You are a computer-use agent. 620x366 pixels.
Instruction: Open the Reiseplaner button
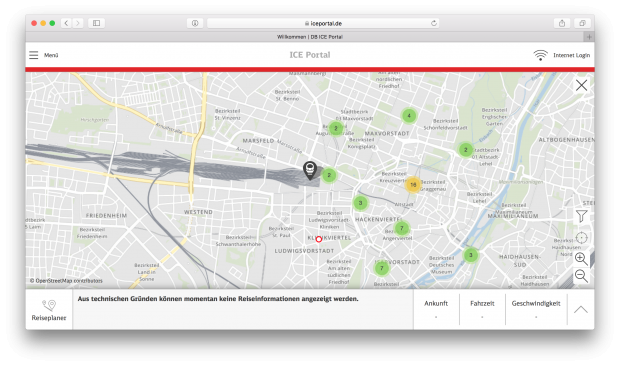pos(49,309)
